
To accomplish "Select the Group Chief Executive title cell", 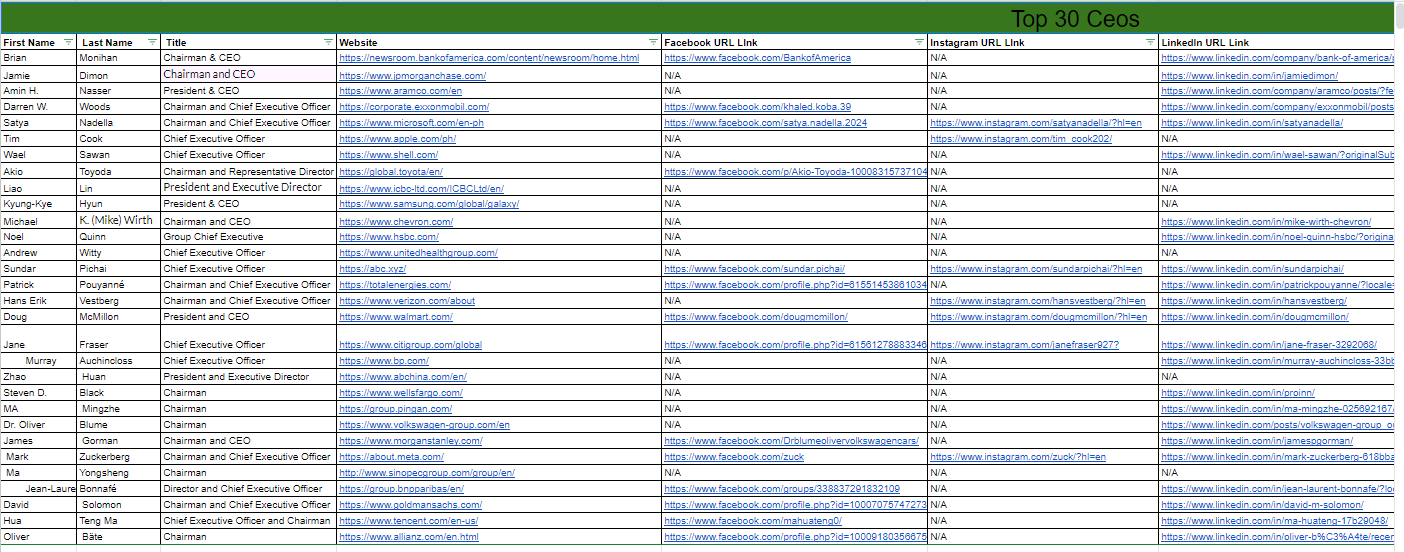I will (x=248, y=237).
